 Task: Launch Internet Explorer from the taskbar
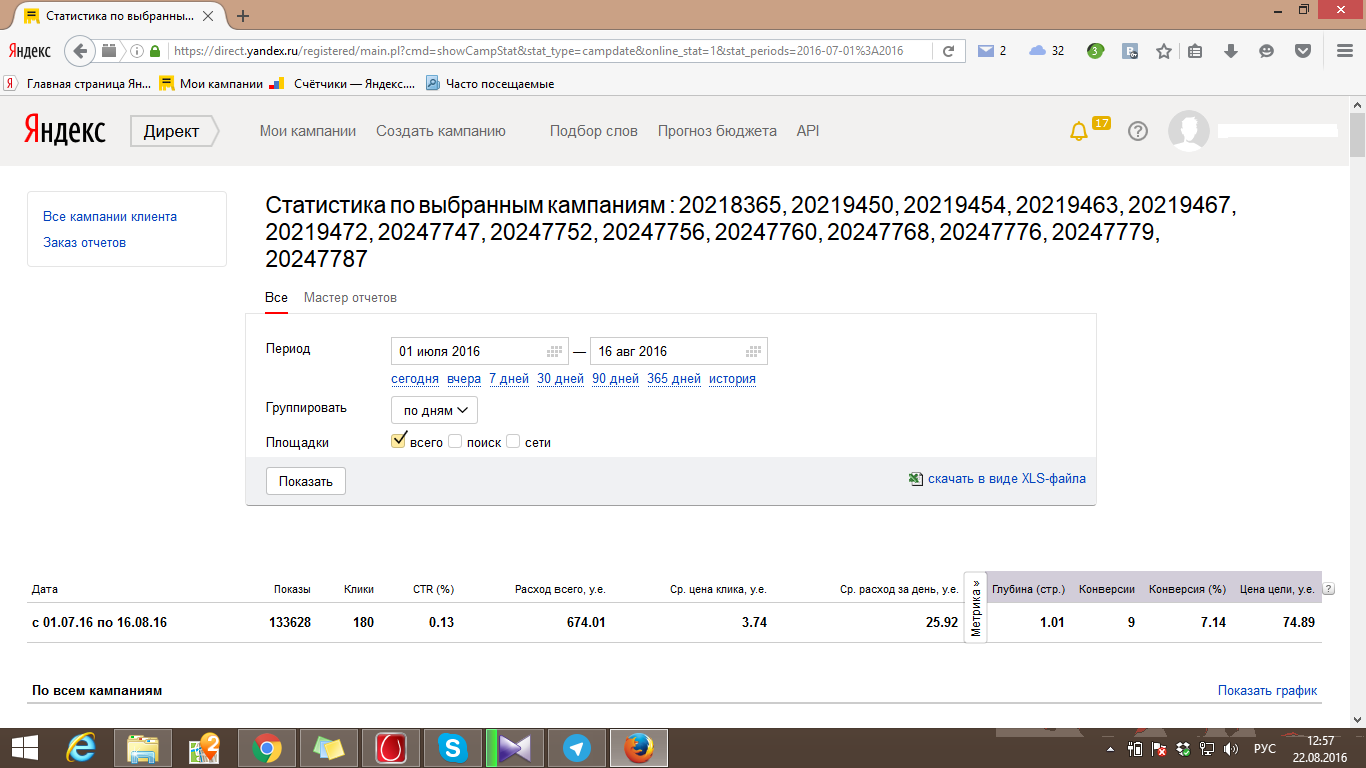tap(81, 748)
